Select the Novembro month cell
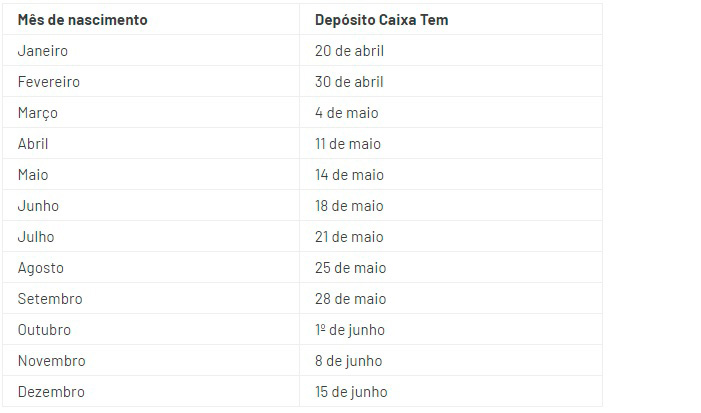 click(151, 360)
